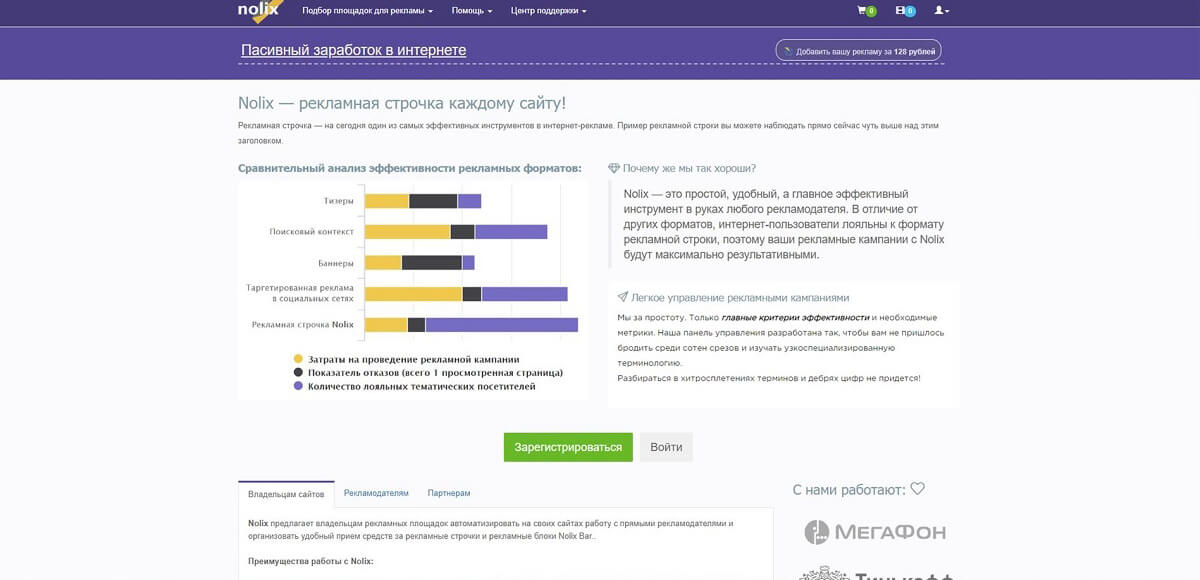The height and width of the screenshot is (580, 1200).
Task: Click the yellow legend dot for Затраты
Action: tap(298, 358)
